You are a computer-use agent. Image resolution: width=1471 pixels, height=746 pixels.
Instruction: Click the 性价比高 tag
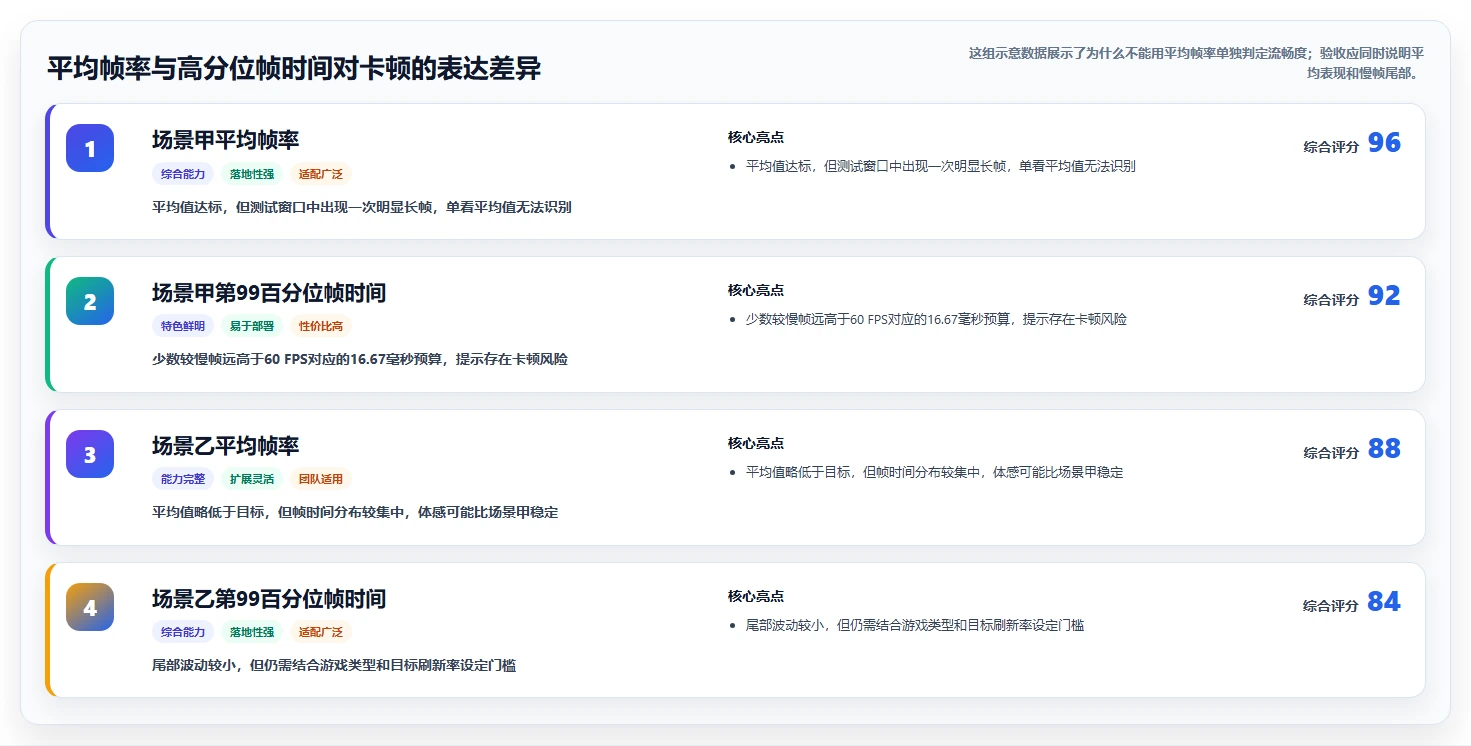click(x=321, y=326)
